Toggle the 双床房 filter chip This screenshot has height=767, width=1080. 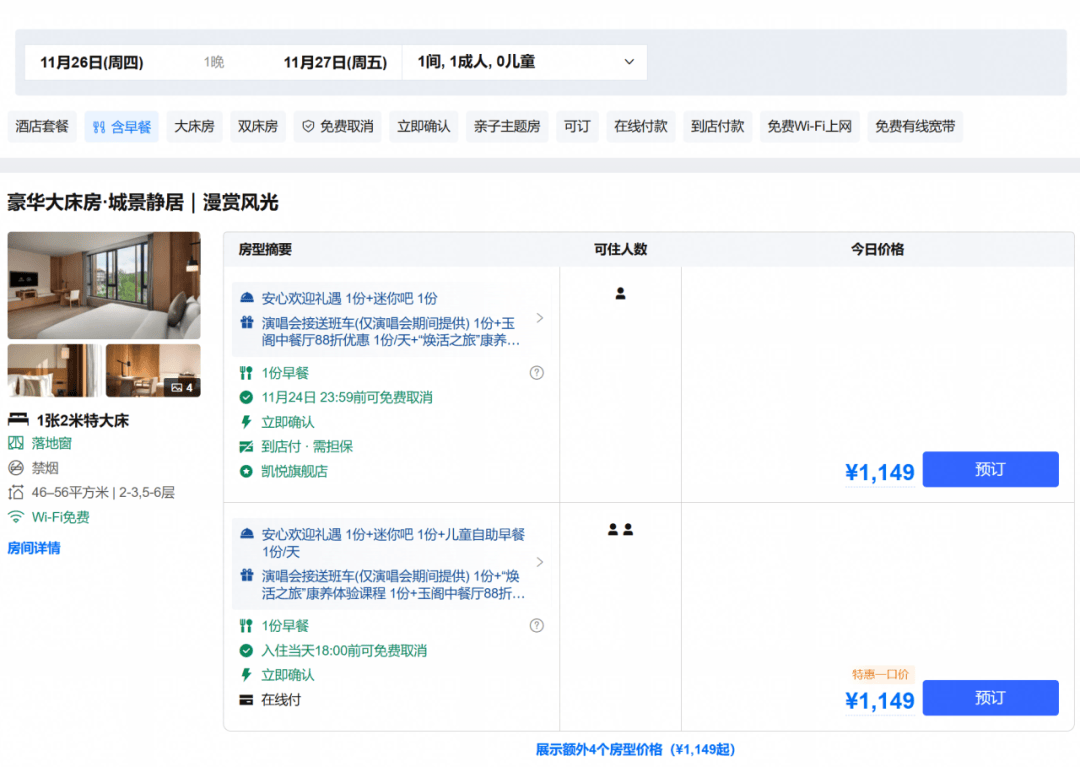click(258, 127)
